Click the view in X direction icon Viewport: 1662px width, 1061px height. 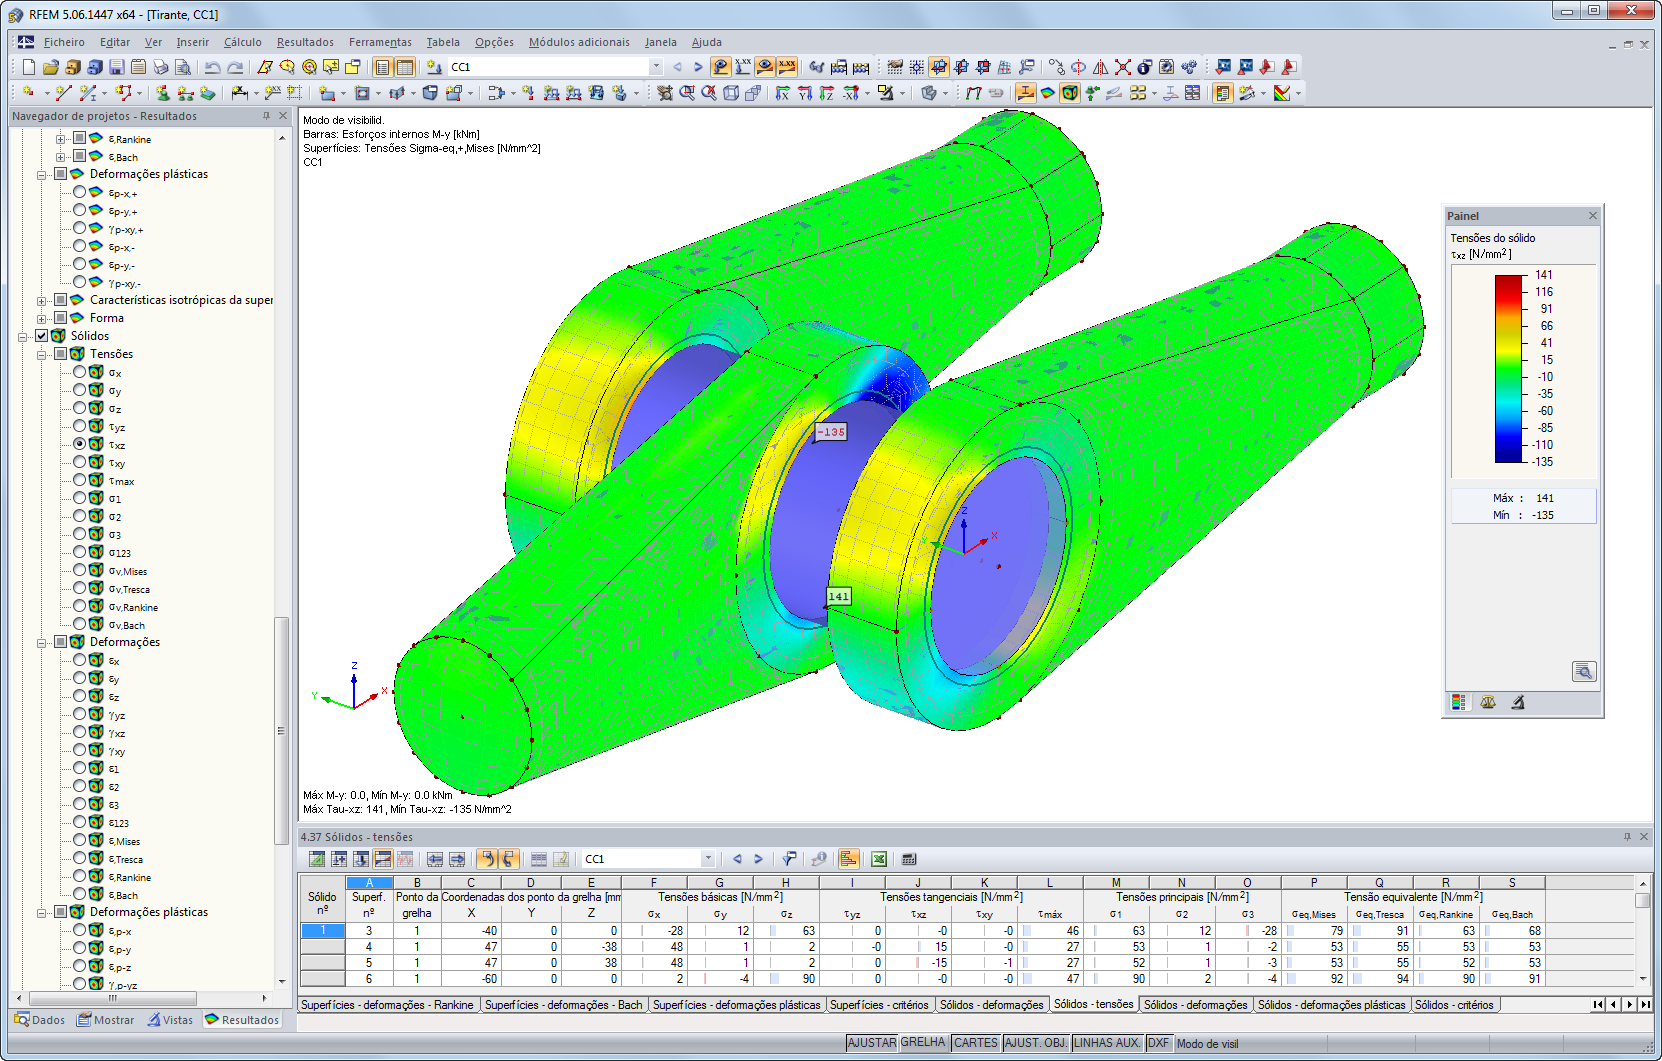(x=783, y=93)
